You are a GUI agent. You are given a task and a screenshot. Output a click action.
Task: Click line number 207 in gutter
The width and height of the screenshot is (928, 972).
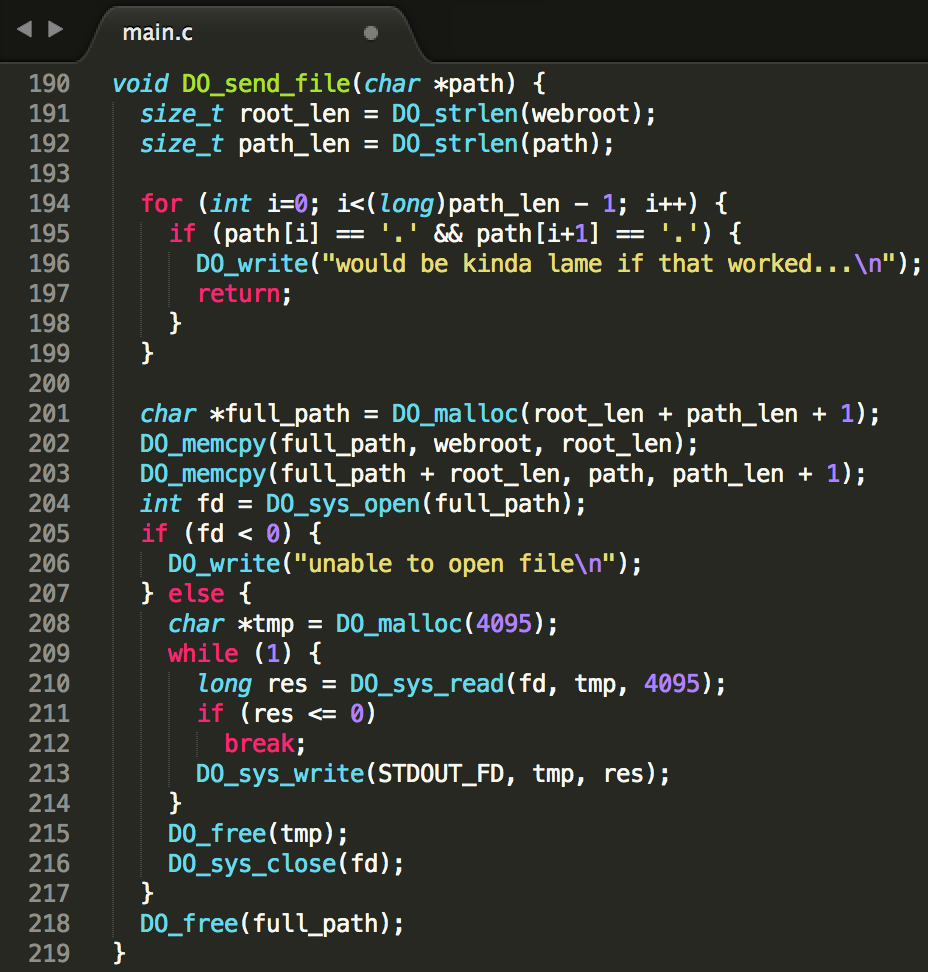(50, 593)
